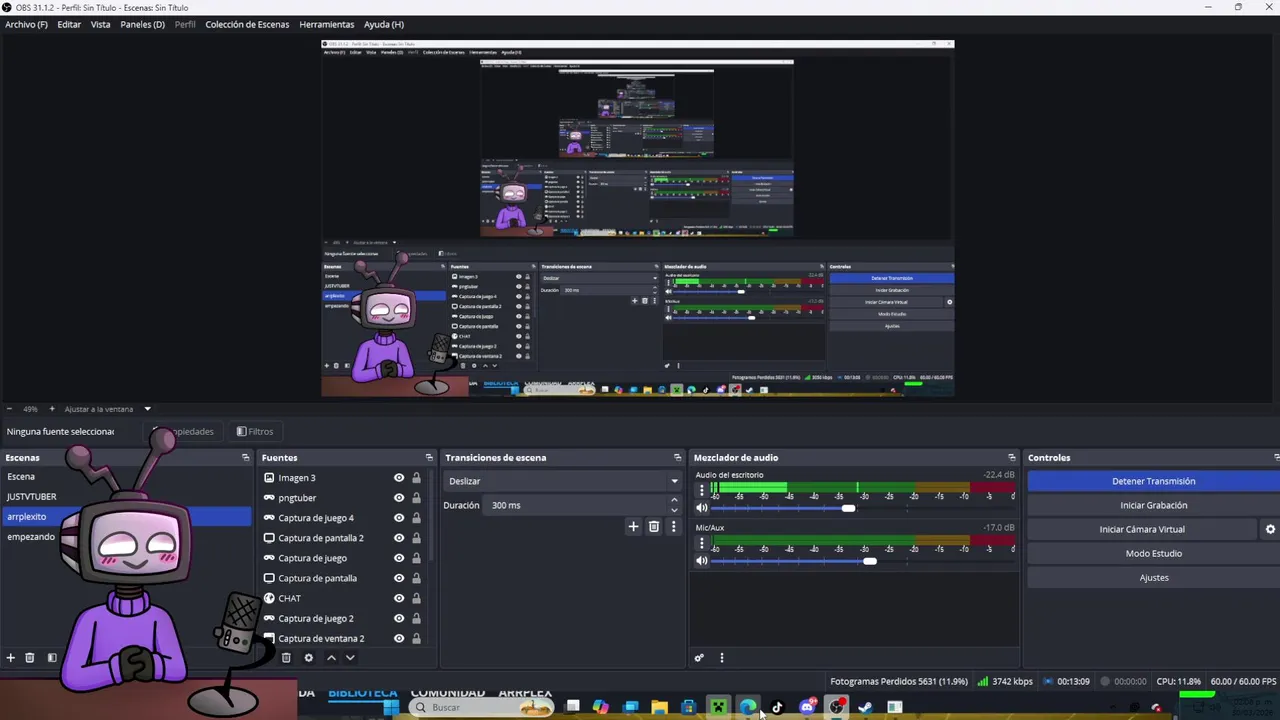Undock the Mezclador de audio panel

pos(1011,458)
